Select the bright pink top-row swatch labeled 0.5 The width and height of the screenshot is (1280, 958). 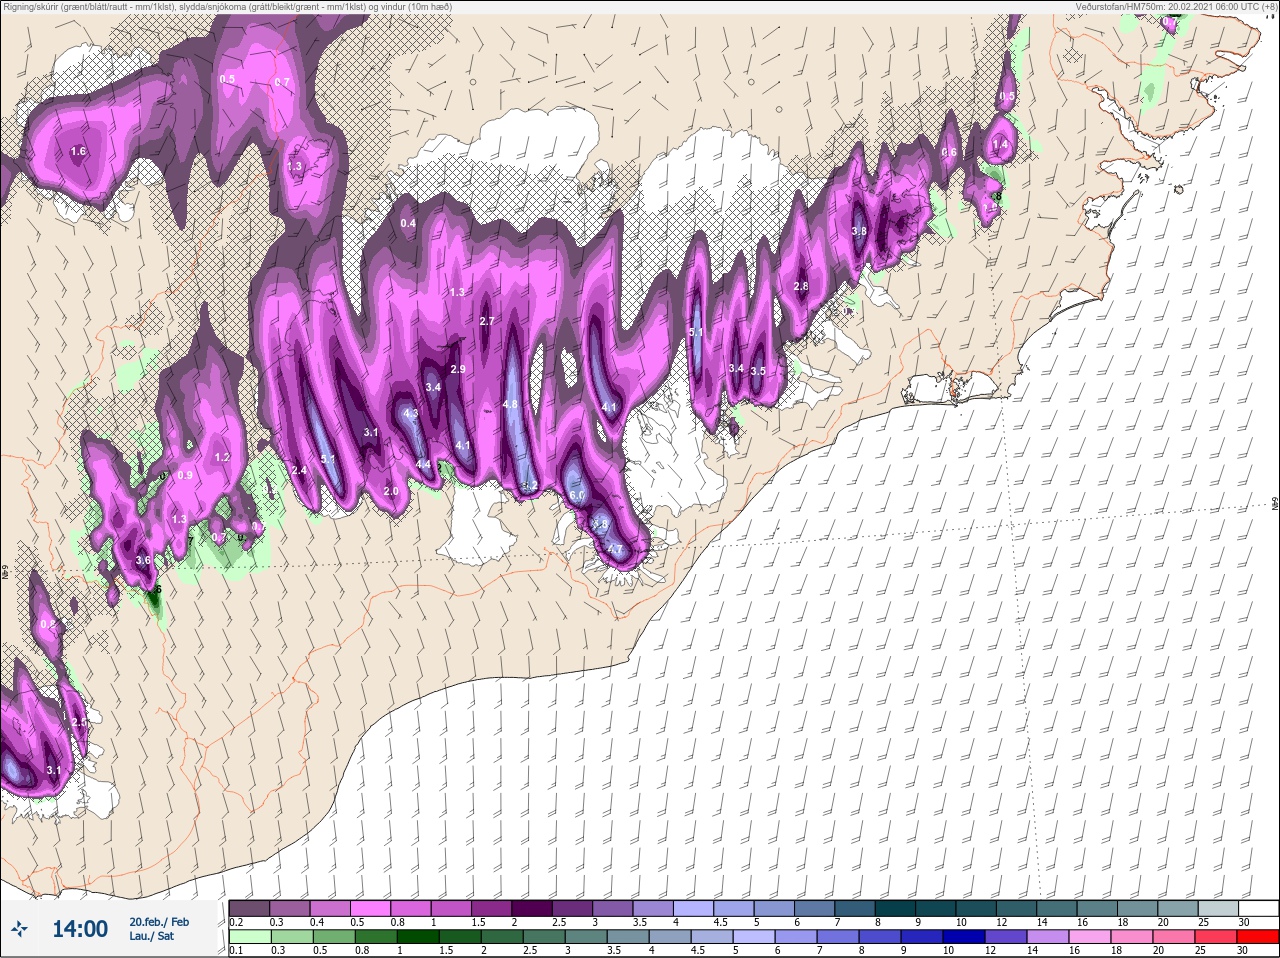click(x=370, y=908)
